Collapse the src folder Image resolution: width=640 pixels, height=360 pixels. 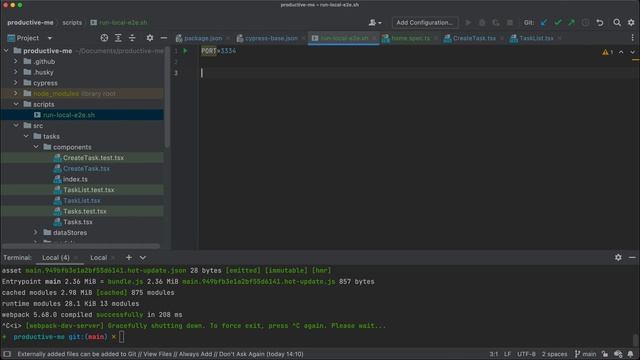tap(16, 125)
